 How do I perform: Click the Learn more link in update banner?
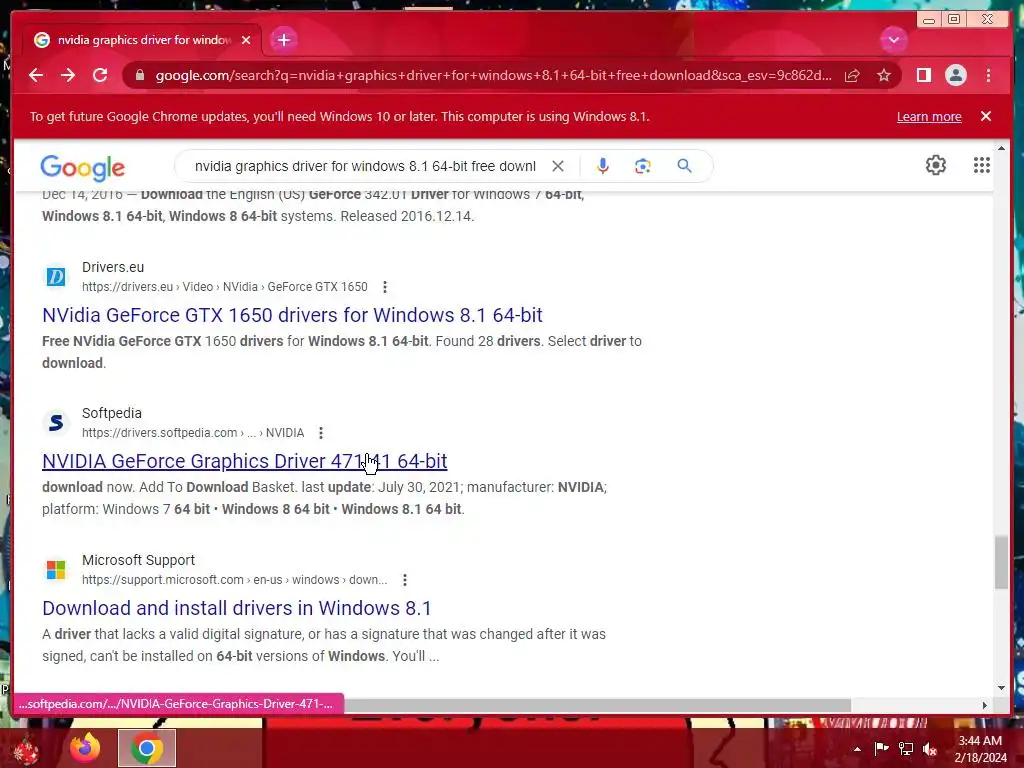929,116
